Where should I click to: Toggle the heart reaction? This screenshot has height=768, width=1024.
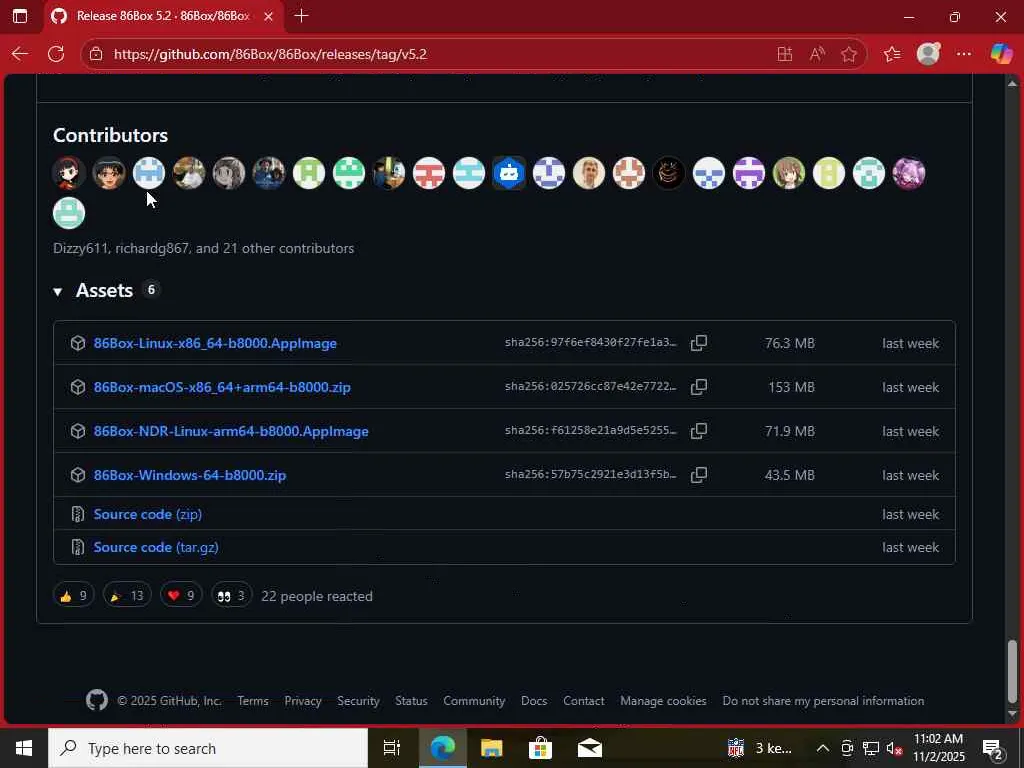pos(181,595)
